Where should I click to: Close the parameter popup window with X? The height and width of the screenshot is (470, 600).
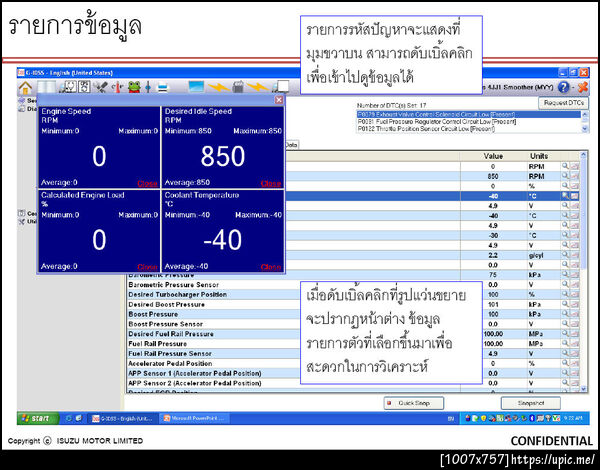pyautogui.click(x=279, y=100)
